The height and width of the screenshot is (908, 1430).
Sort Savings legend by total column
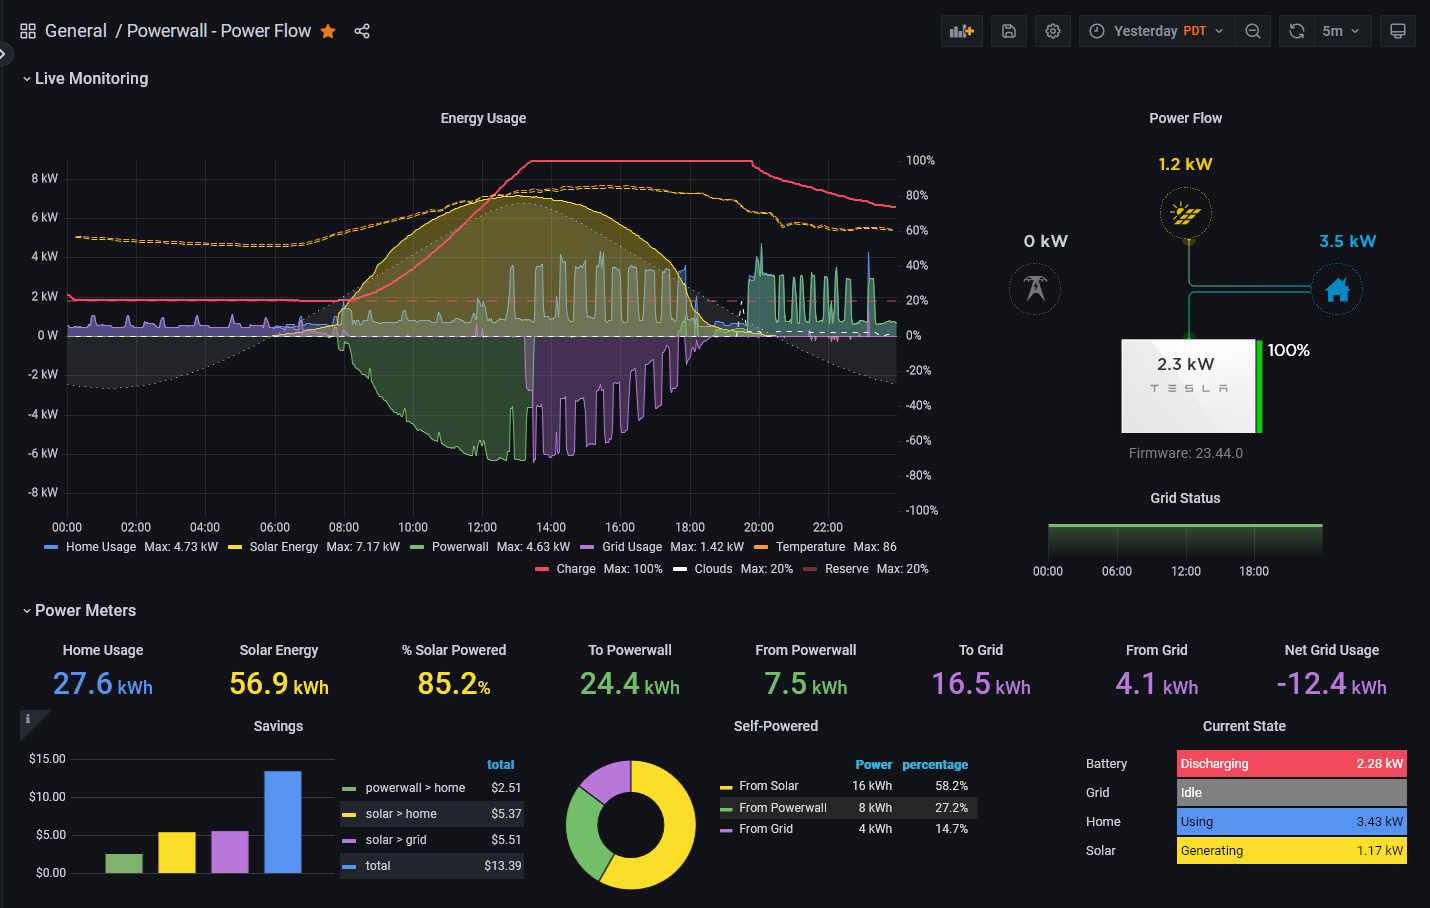click(500, 765)
